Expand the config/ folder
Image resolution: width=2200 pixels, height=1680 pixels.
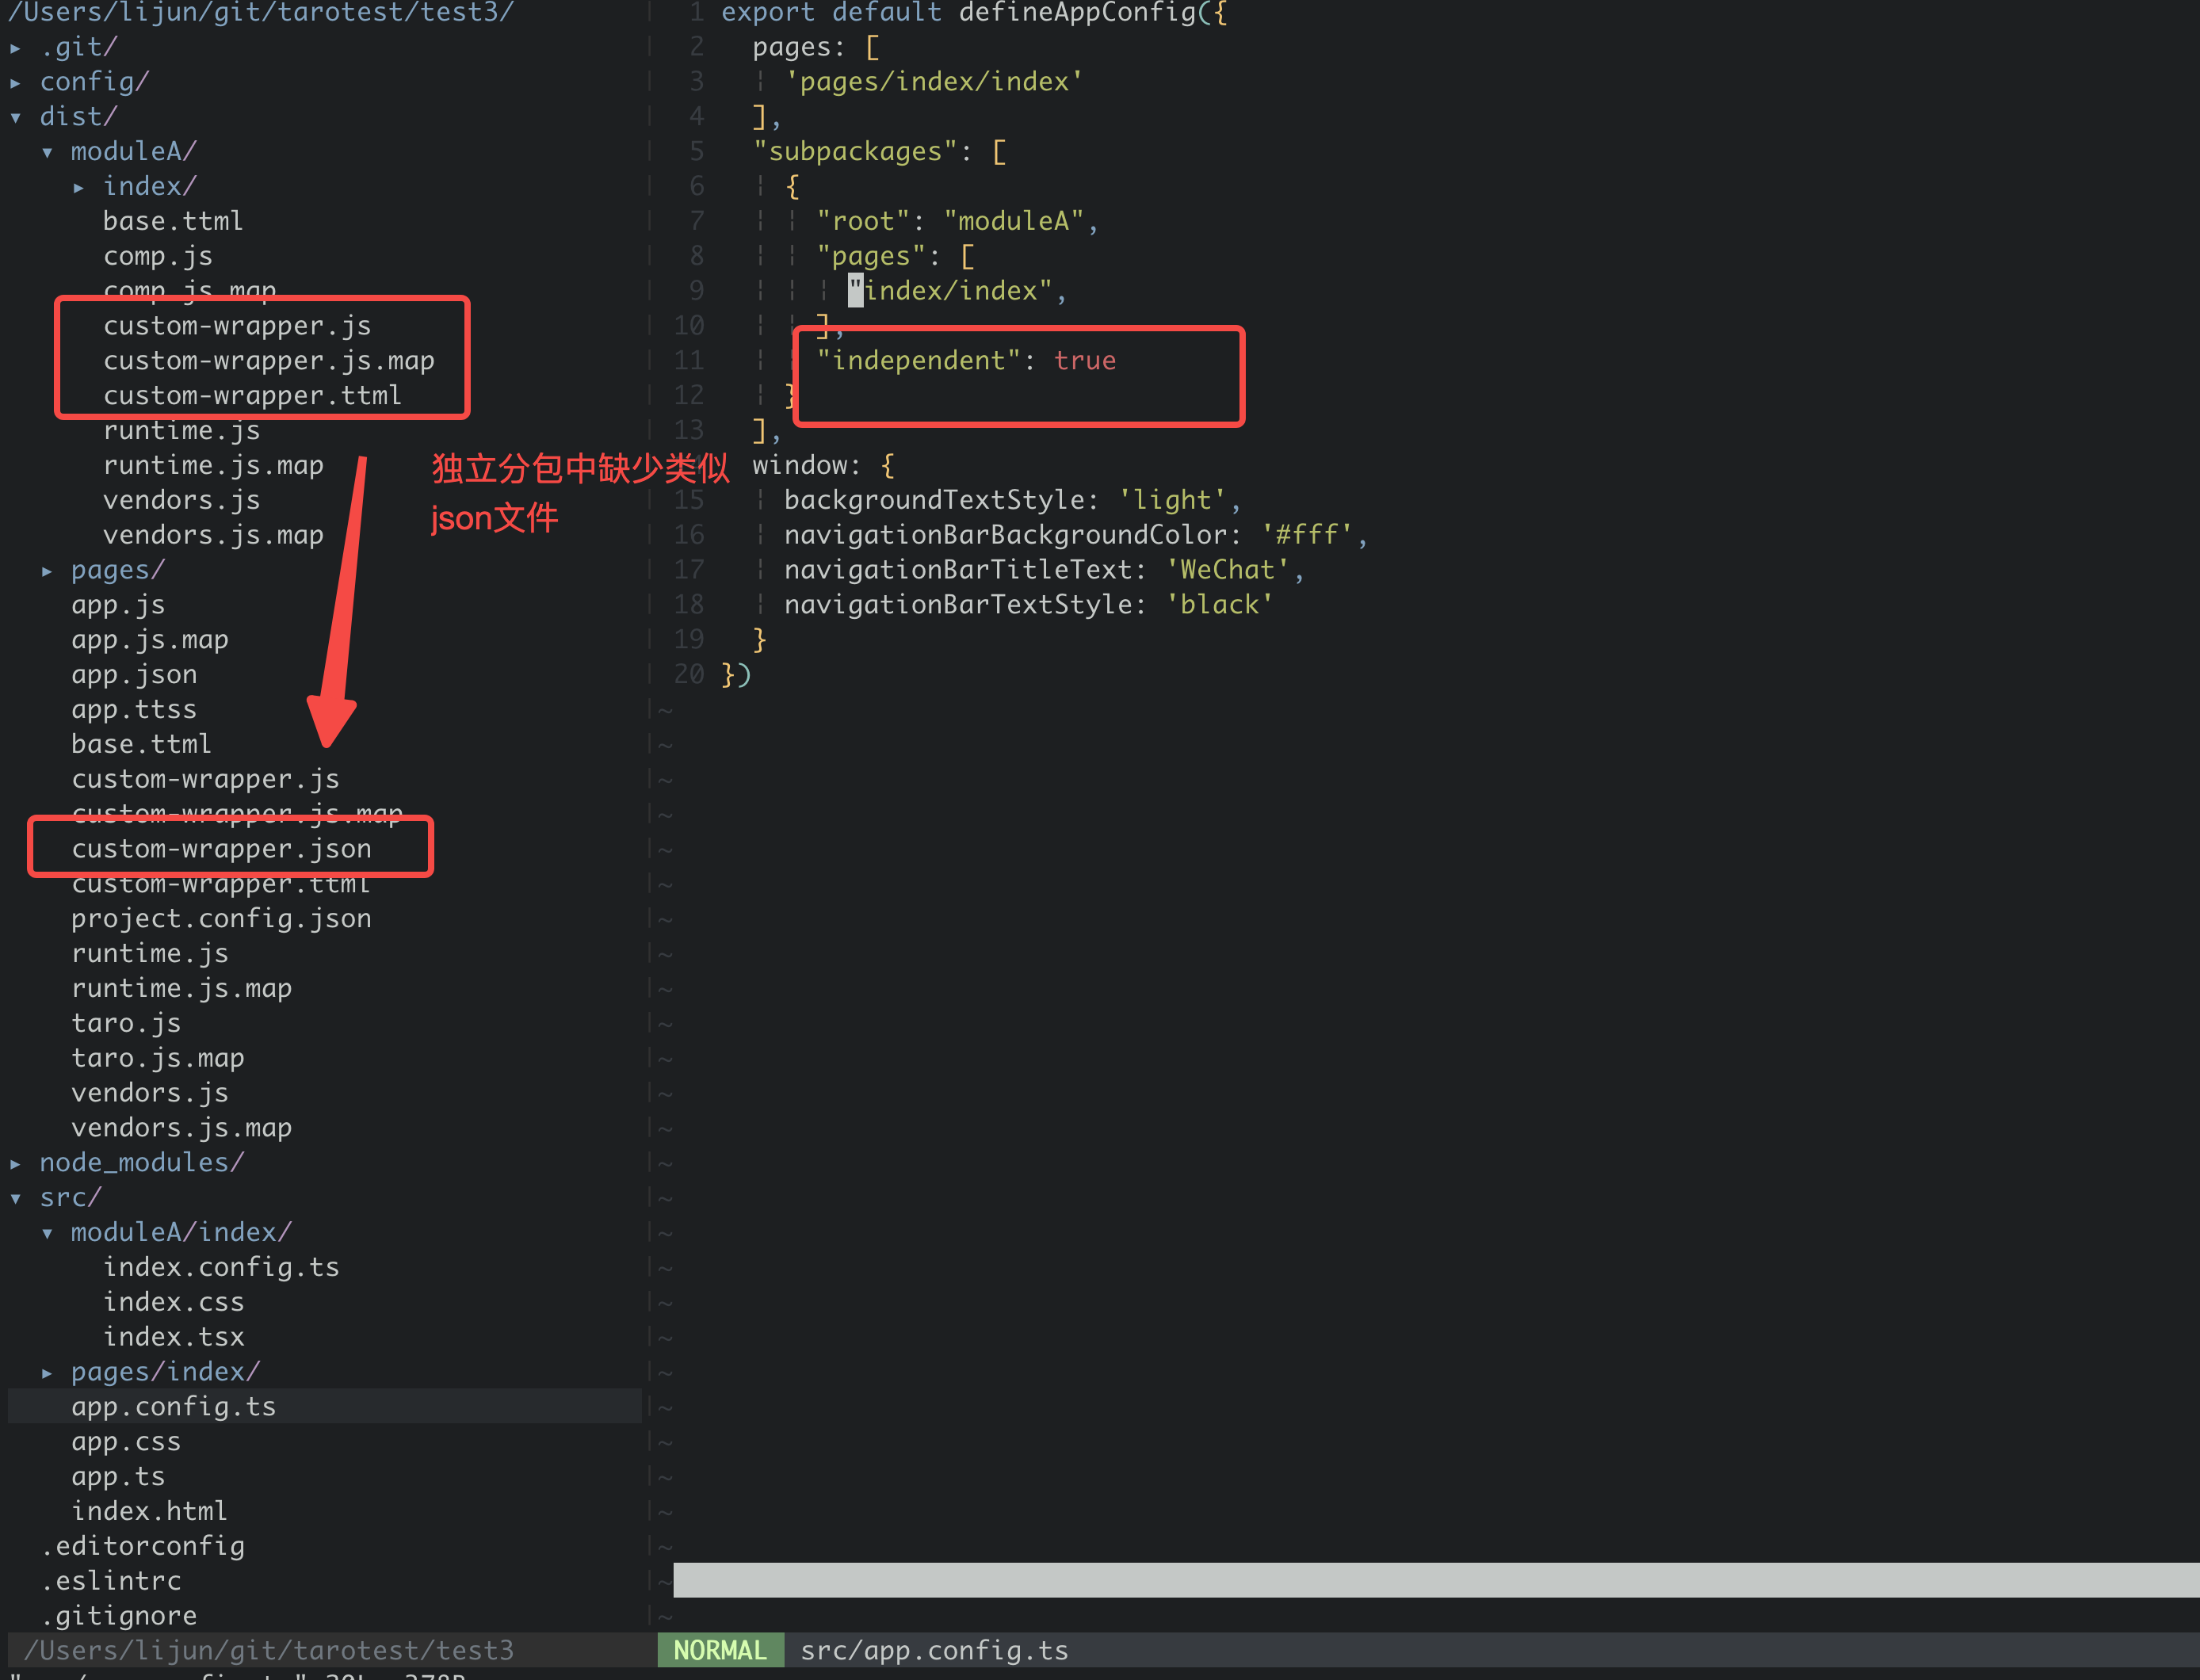click(94, 81)
